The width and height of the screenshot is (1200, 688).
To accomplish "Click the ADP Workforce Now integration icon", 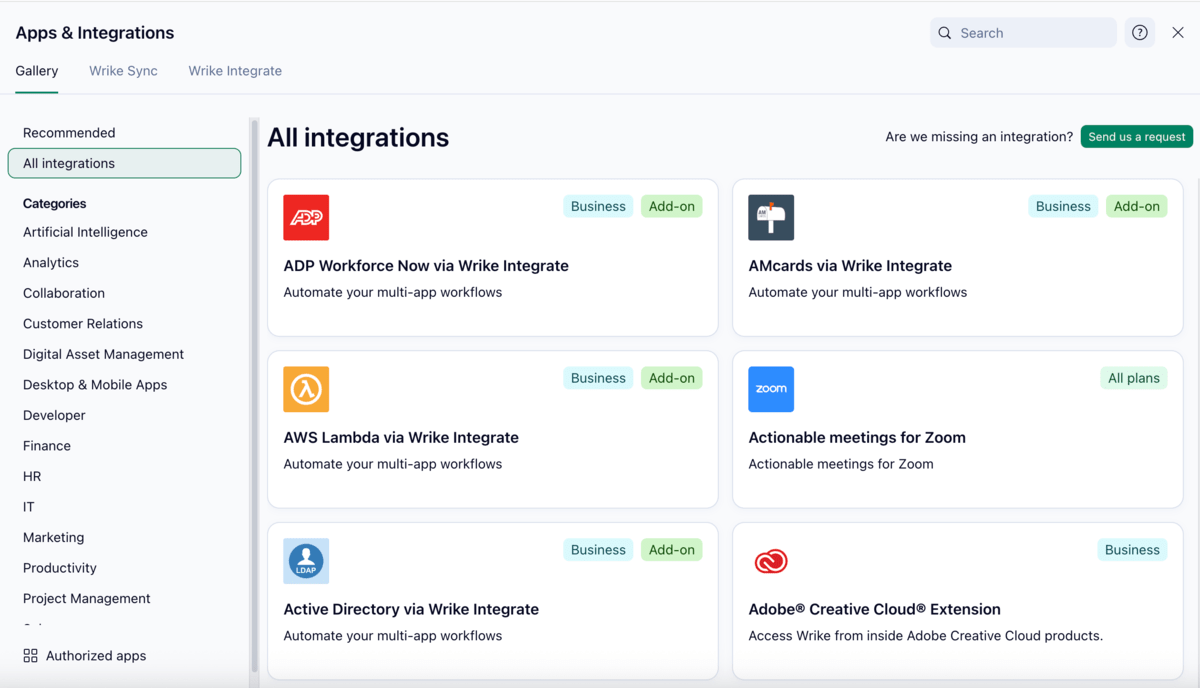I will tap(306, 218).
